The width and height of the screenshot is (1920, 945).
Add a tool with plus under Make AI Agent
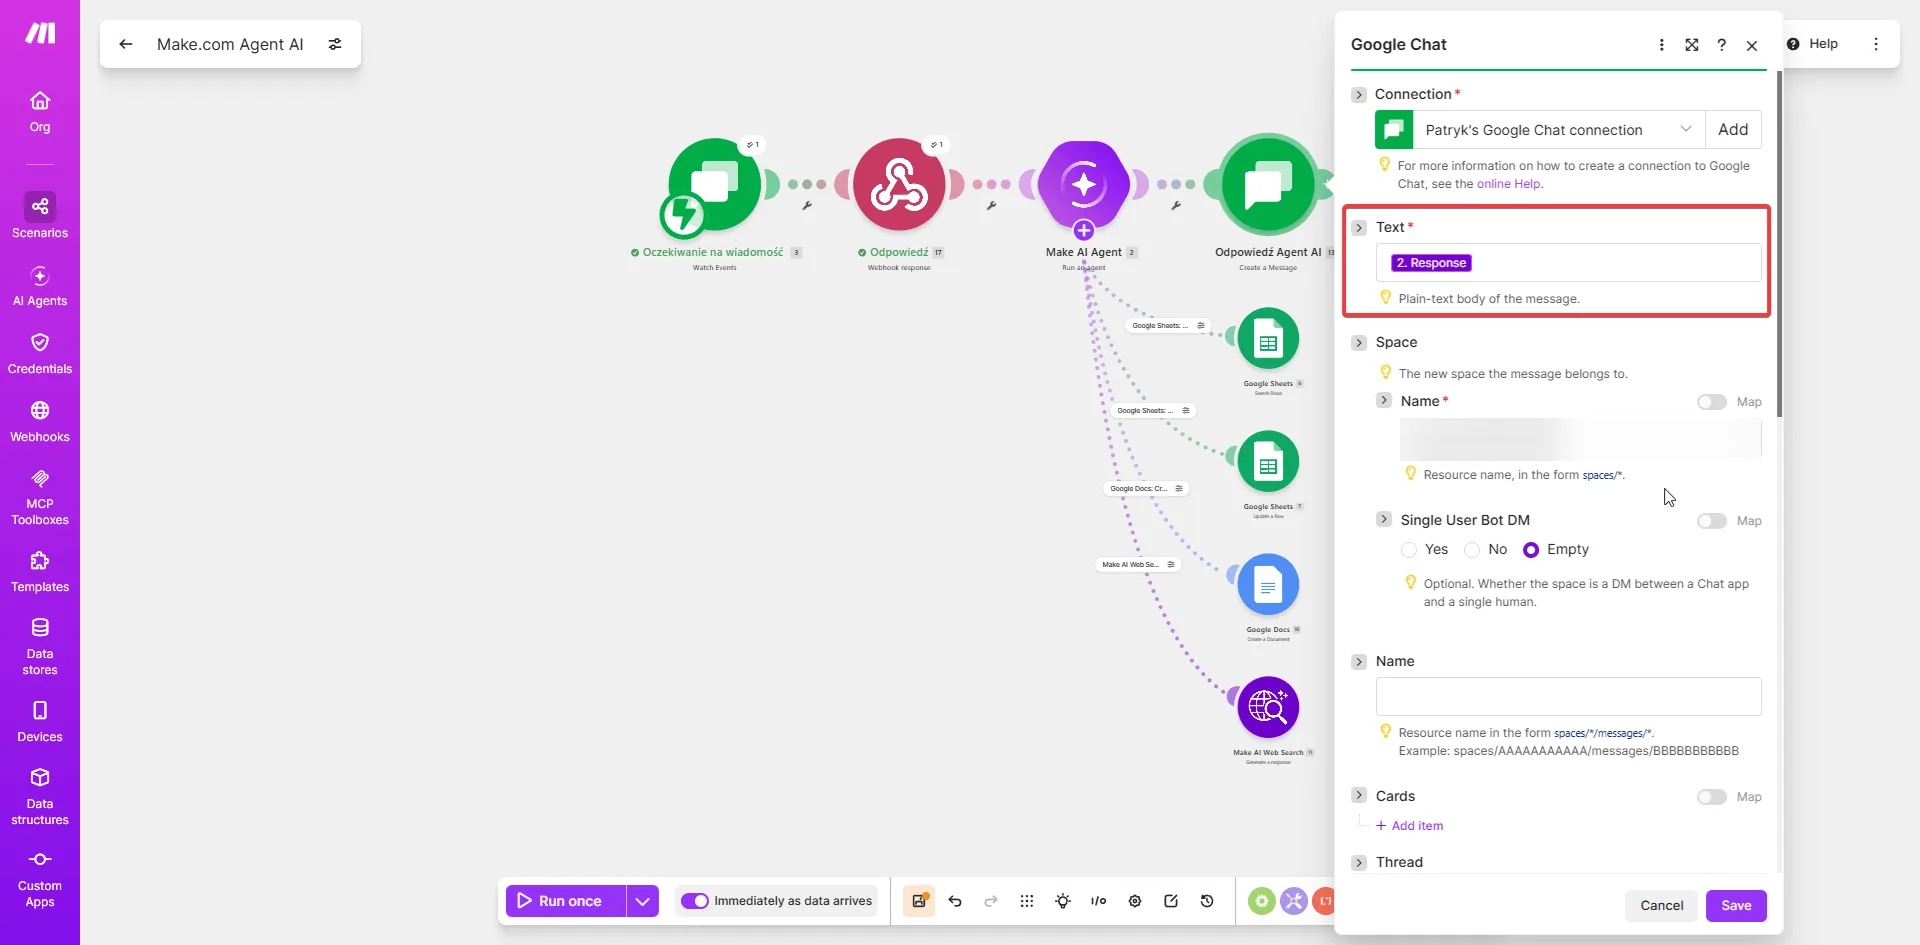tap(1084, 231)
